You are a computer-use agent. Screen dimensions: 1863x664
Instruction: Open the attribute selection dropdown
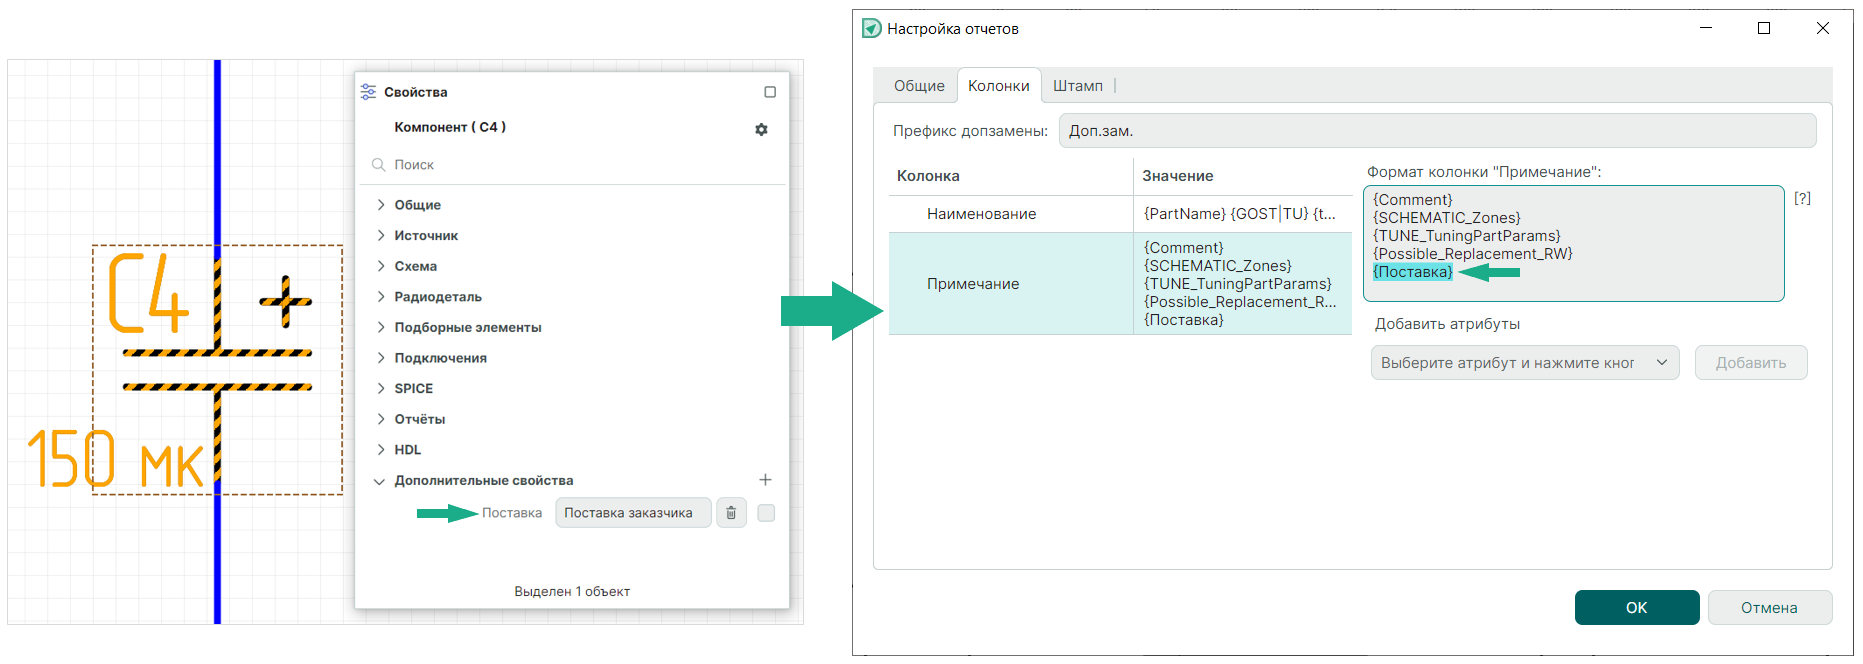[x=1524, y=363]
